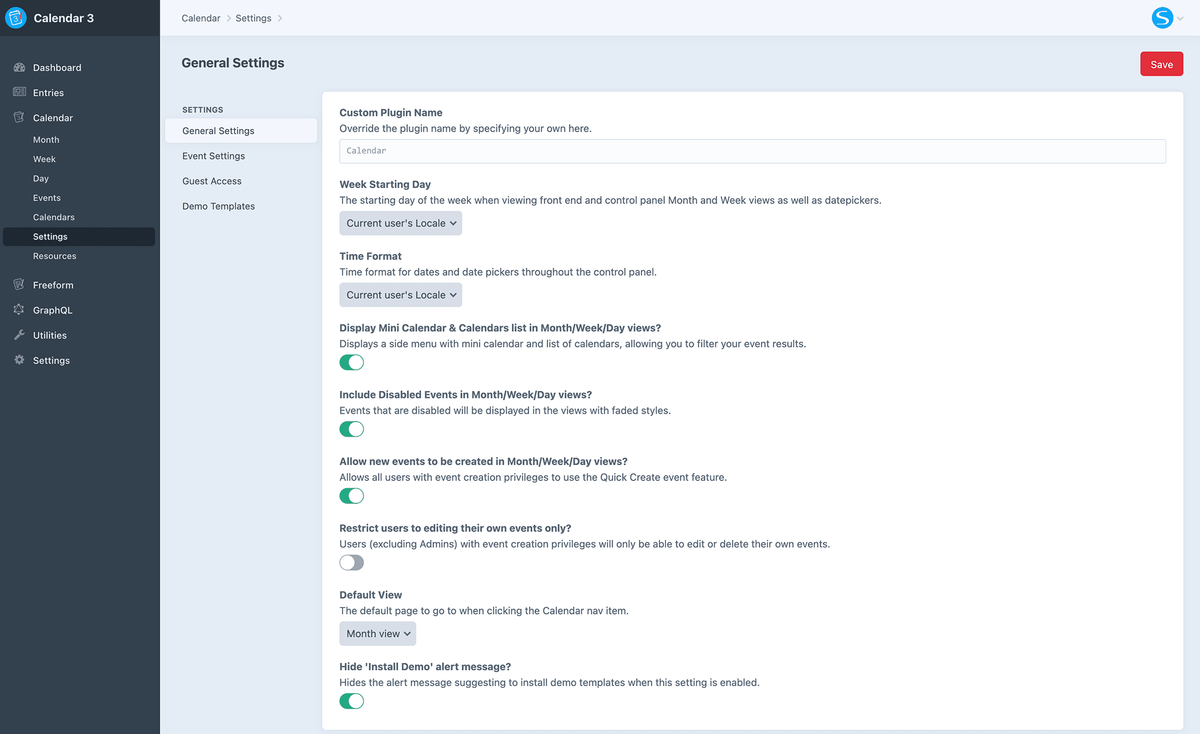This screenshot has width=1200, height=734.
Task: Click the Utilities wrench icon
Action: pyautogui.click(x=19, y=335)
